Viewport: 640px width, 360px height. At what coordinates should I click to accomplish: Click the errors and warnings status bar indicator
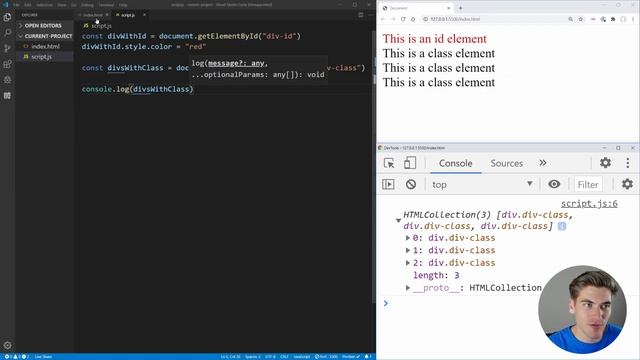16,357
